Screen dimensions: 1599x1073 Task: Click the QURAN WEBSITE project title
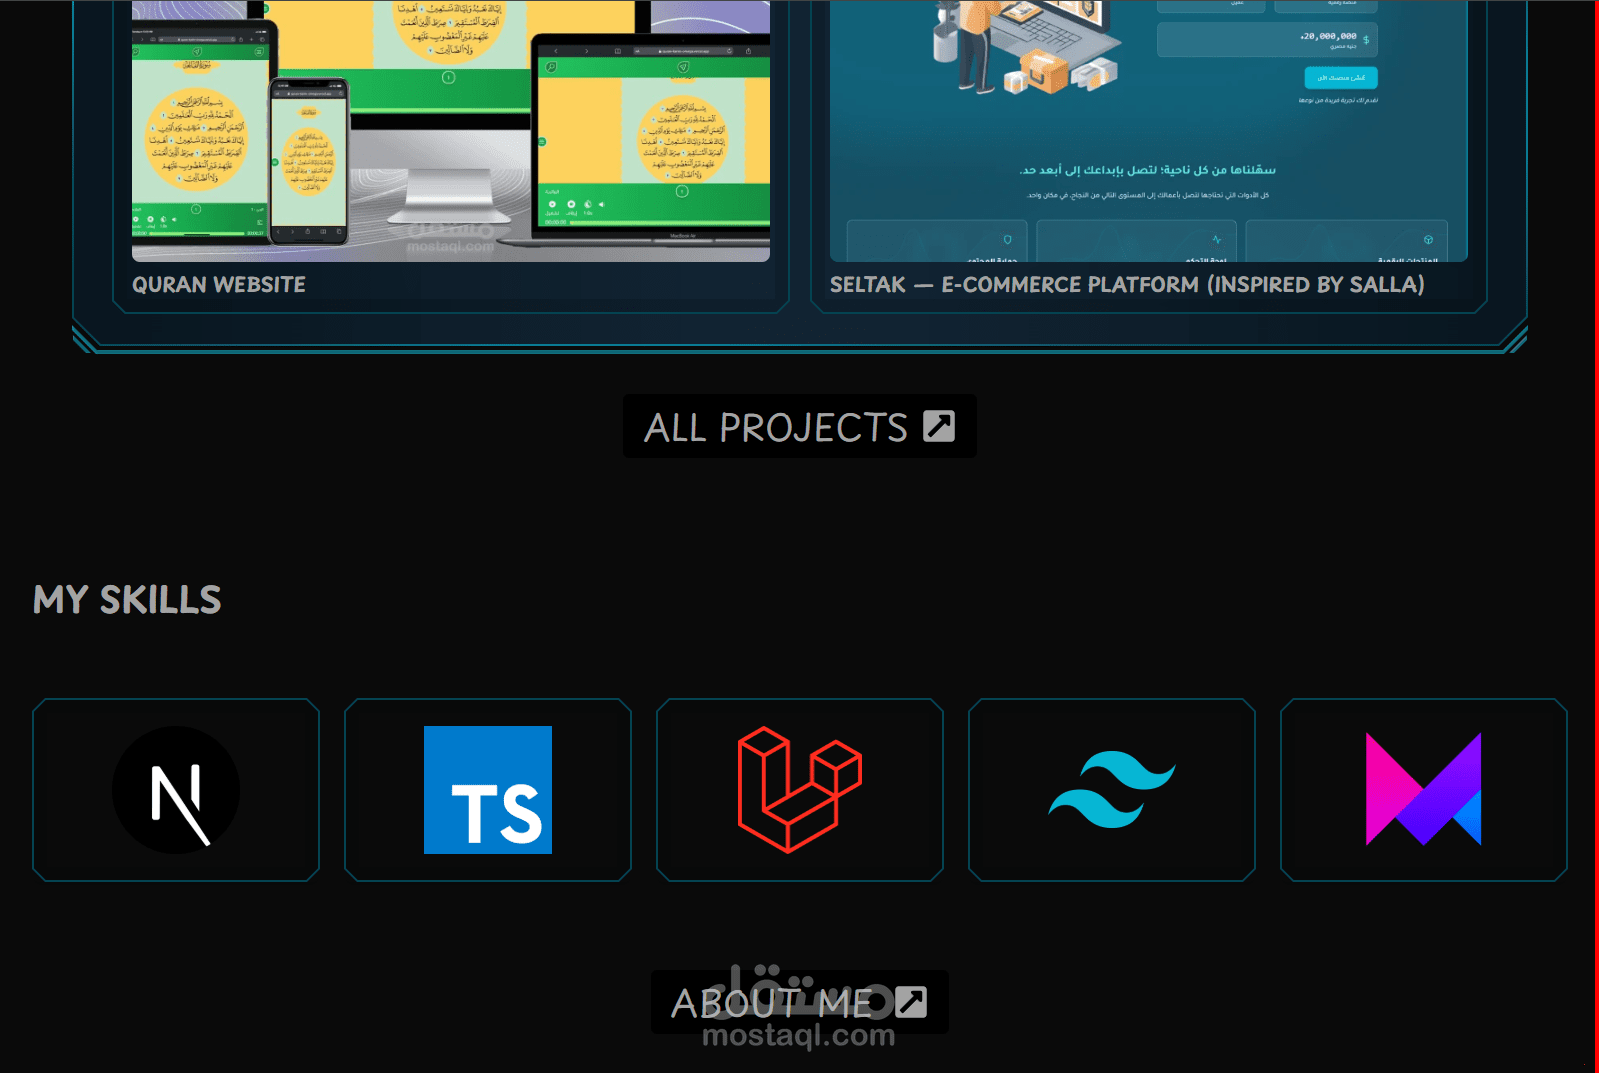pyautogui.click(x=219, y=285)
